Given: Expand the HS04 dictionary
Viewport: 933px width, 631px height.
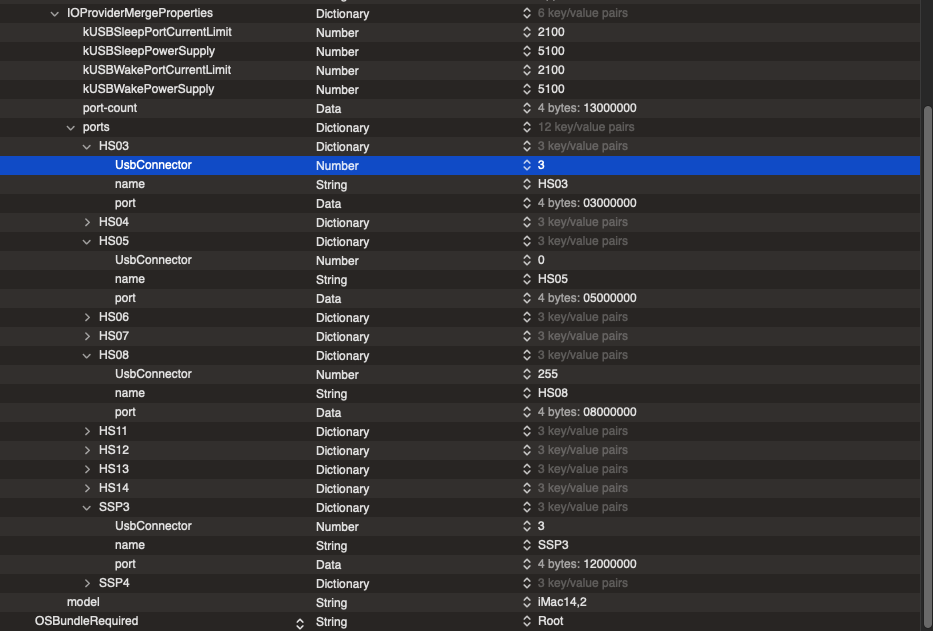Looking at the screenshot, I should tap(87, 222).
